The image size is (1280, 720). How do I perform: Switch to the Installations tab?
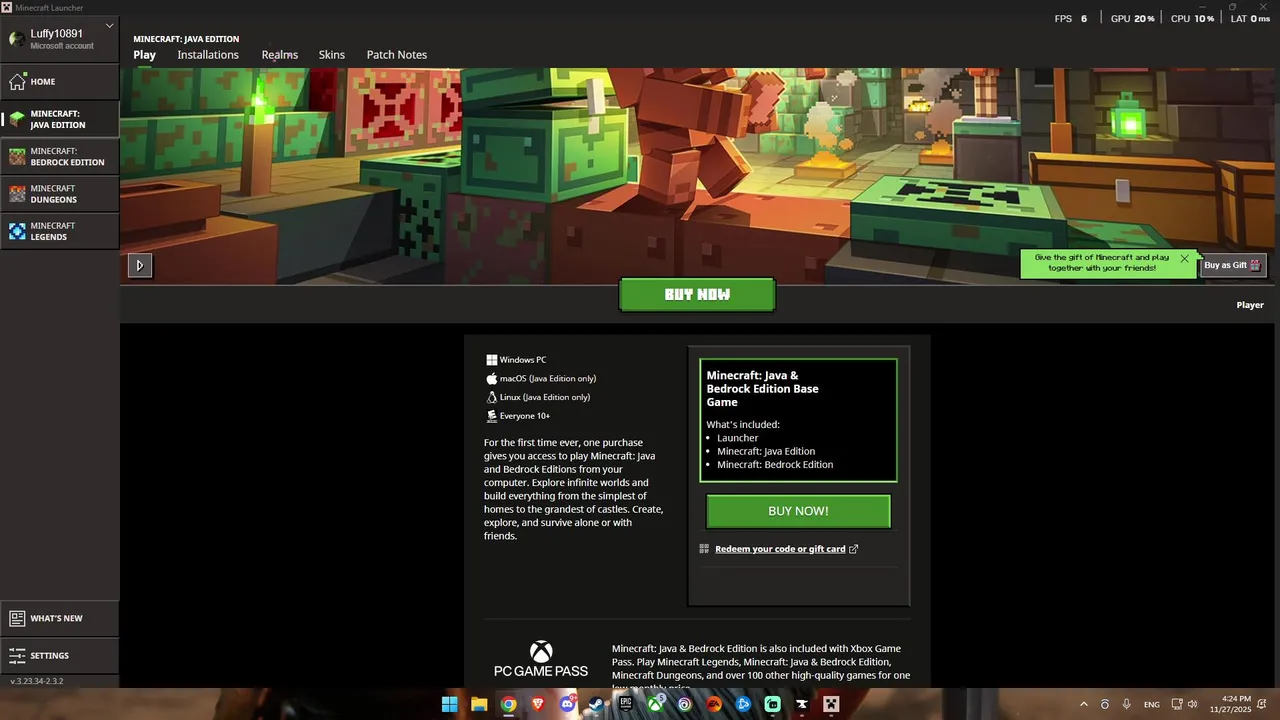pos(208,55)
